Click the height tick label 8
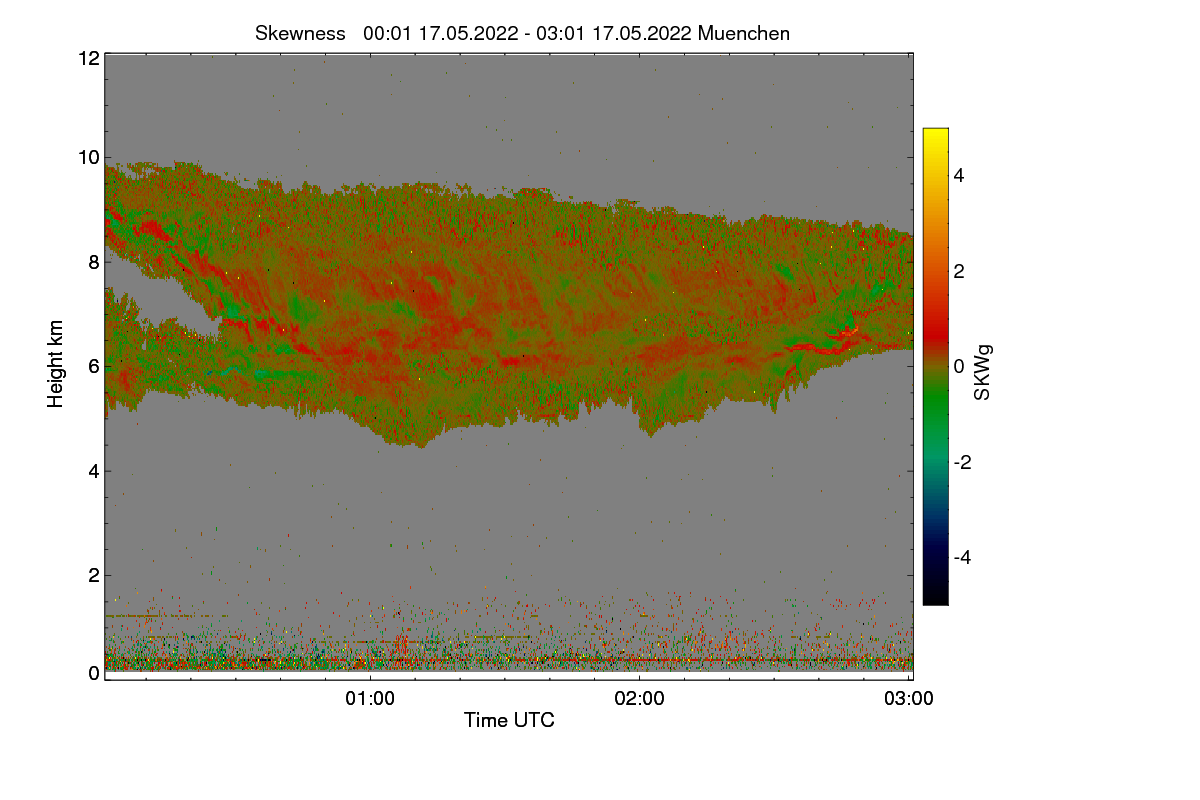Screen dimensions: 1200x800 [93, 262]
